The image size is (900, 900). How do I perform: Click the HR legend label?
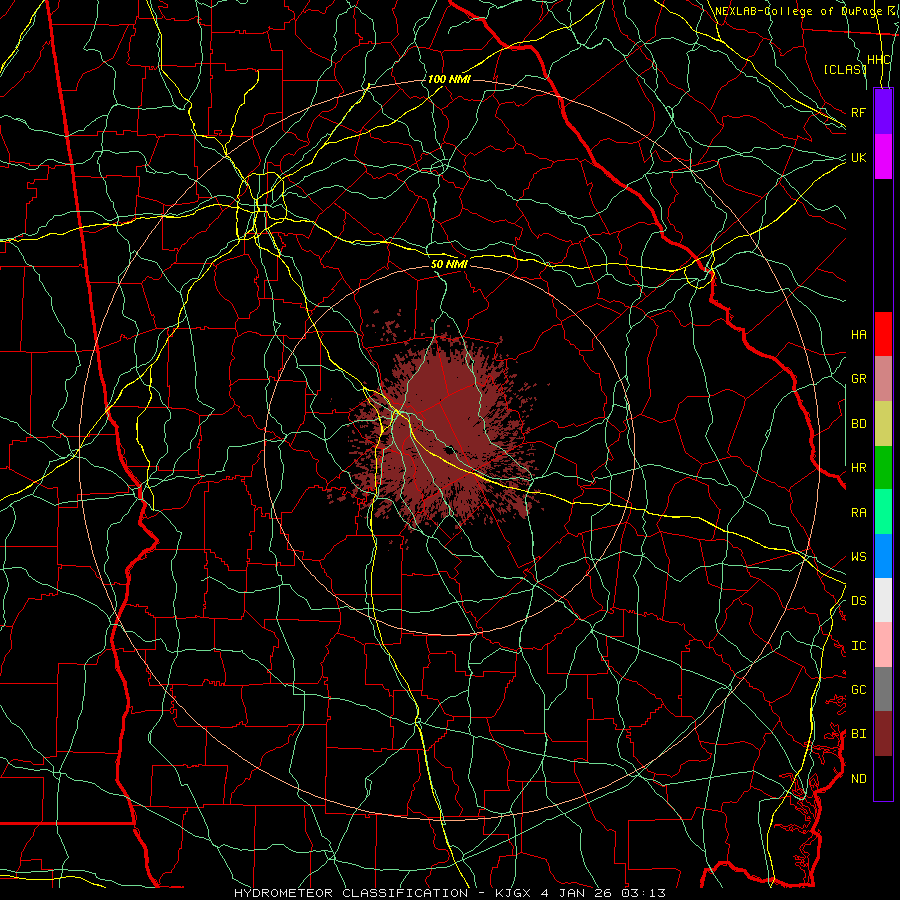tap(858, 468)
